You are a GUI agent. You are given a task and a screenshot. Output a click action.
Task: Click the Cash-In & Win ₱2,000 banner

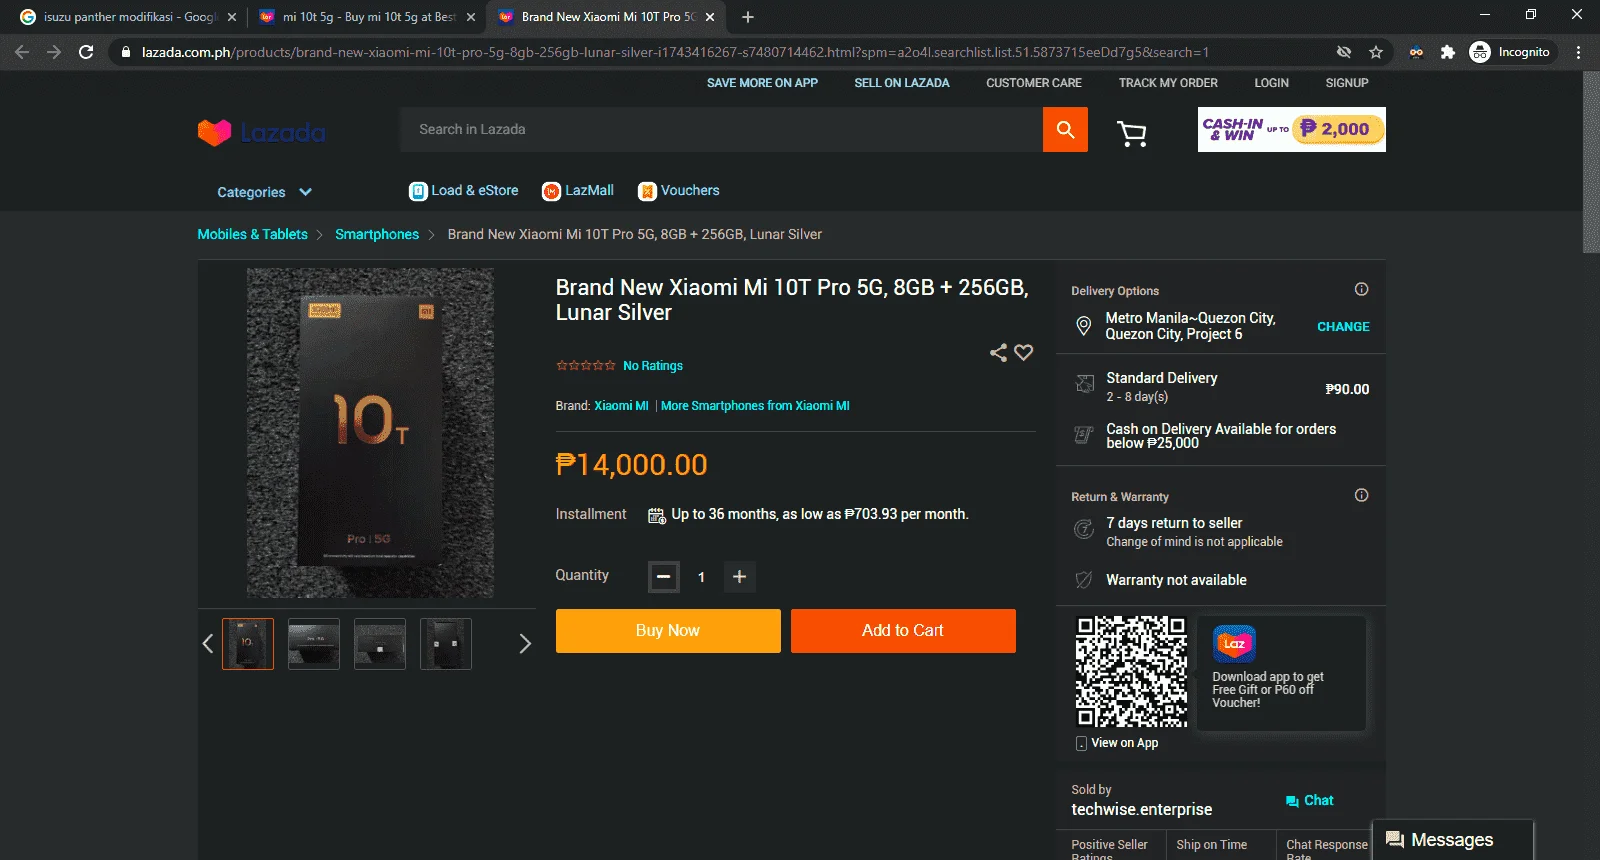coord(1292,130)
